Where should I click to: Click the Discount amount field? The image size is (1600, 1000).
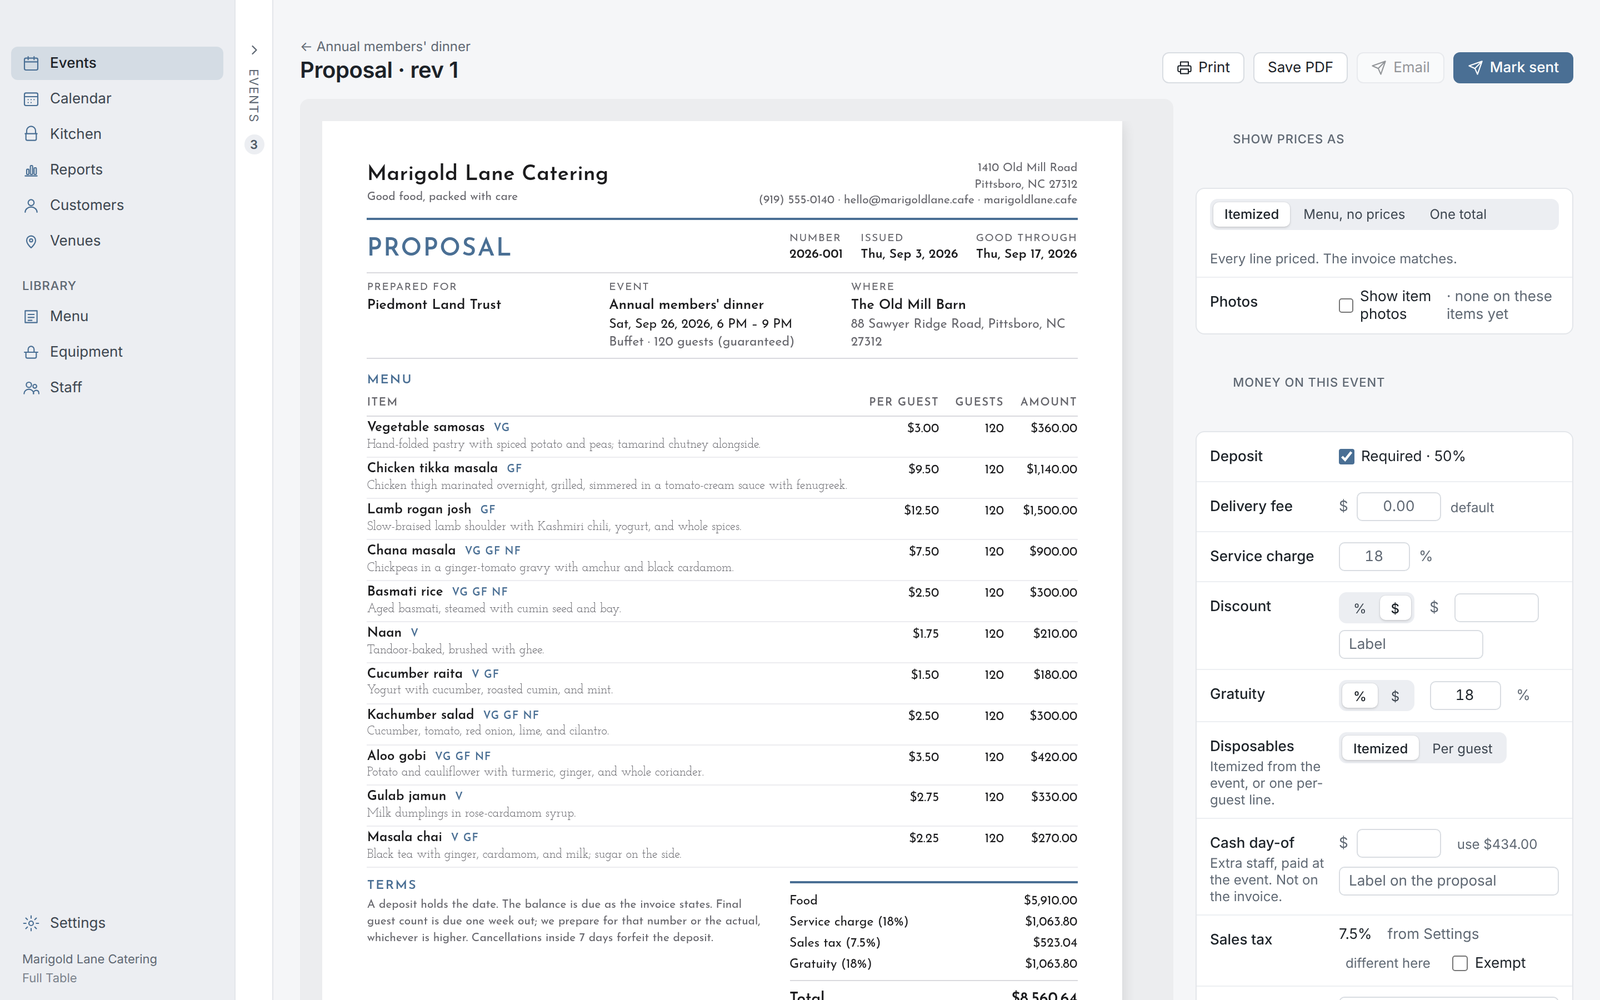[1496, 608]
